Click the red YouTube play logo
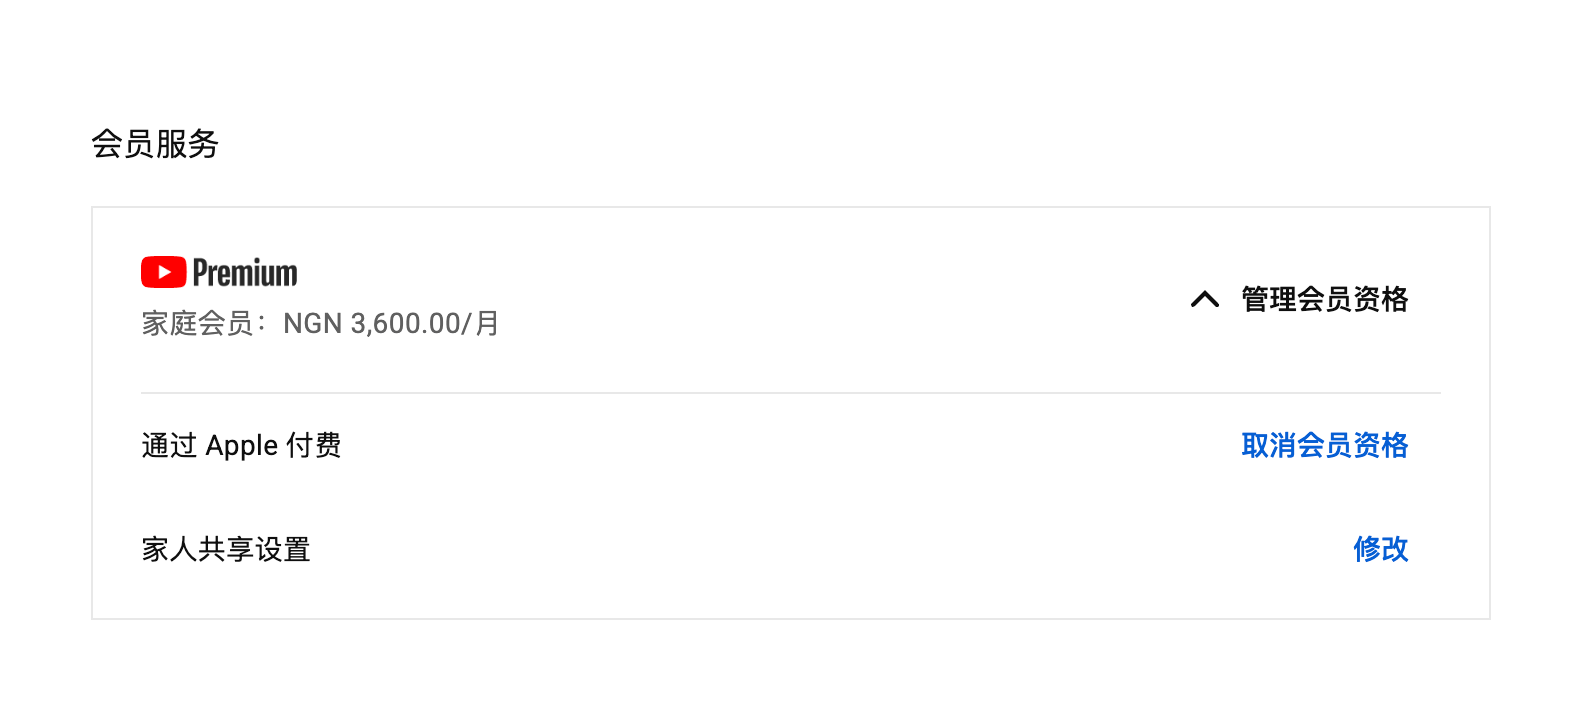Viewport: 1574px width, 712px height. pos(163,272)
